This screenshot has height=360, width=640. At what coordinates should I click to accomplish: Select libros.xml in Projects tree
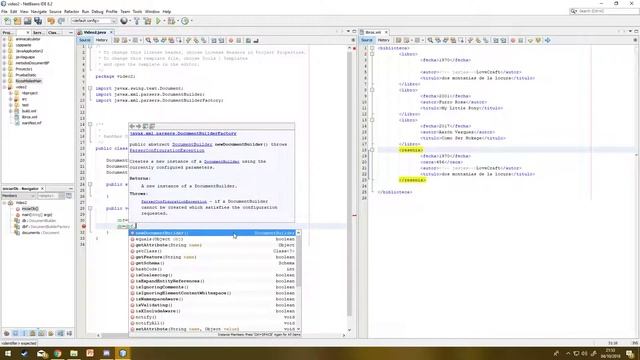[x=29, y=117]
